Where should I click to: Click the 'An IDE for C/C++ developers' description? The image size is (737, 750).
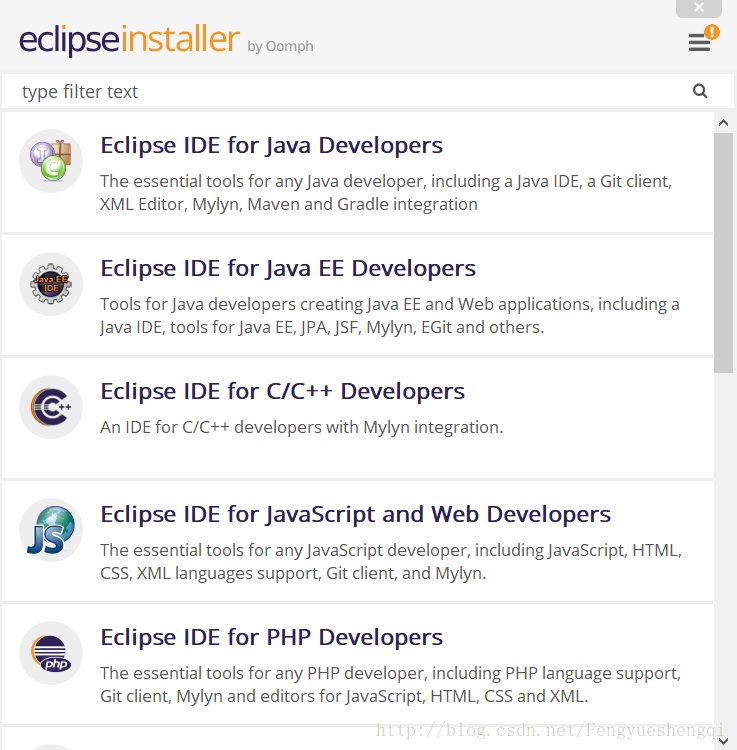point(301,427)
